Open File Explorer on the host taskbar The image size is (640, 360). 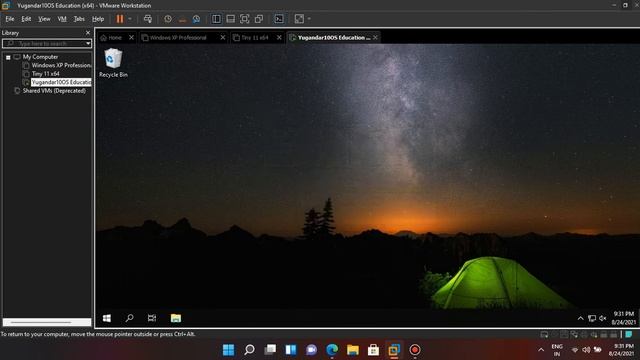(x=353, y=350)
